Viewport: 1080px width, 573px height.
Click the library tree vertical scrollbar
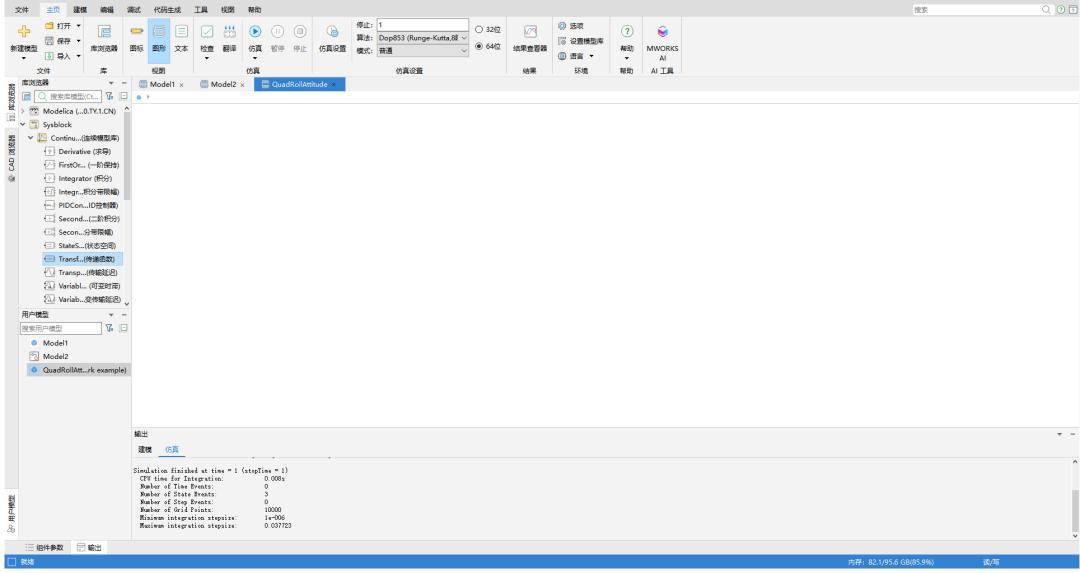127,157
